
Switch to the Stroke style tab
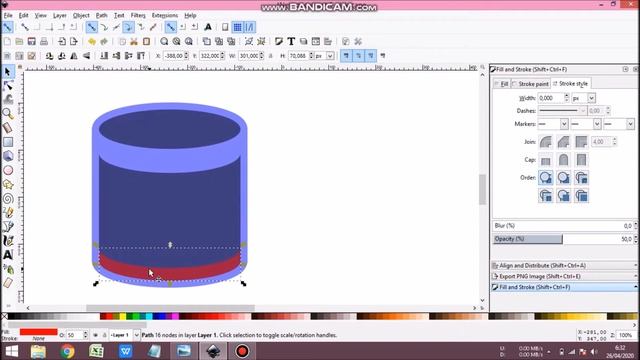pos(571,83)
